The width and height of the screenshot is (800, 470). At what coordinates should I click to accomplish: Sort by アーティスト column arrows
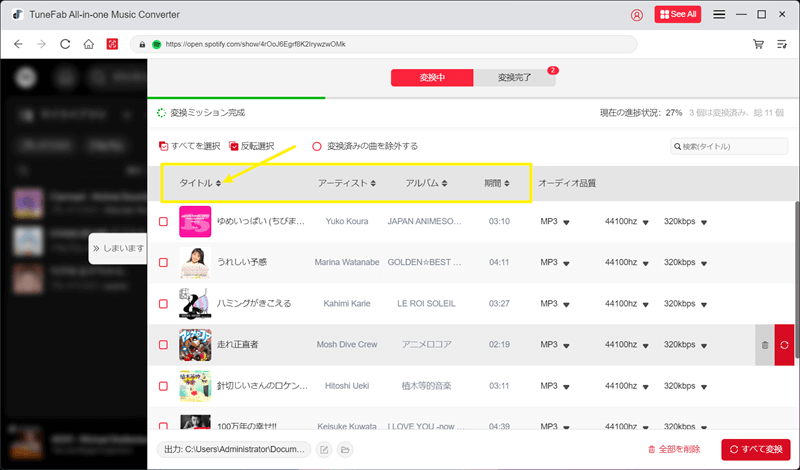tap(373, 183)
